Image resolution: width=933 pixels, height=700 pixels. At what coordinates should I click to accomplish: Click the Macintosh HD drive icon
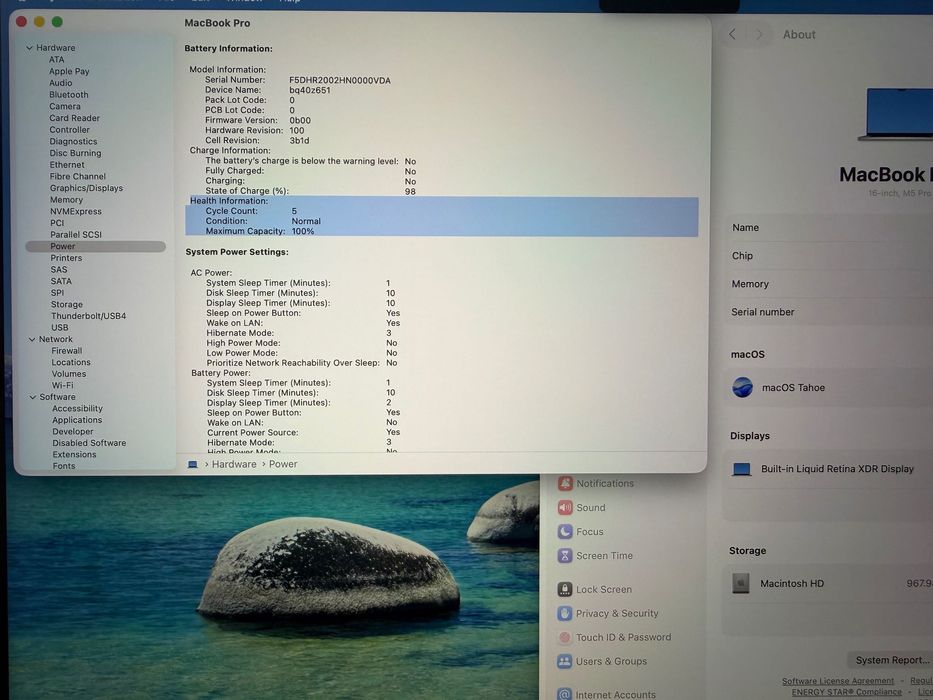tap(740, 583)
